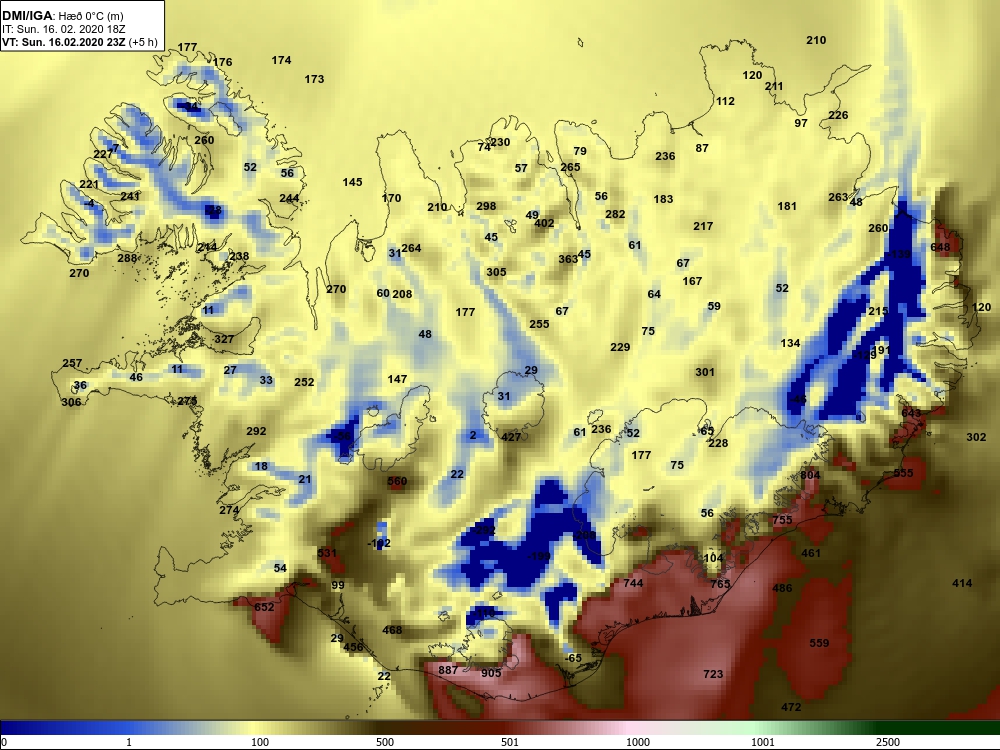The width and height of the screenshot is (1000, 750).
Task: Click the map value '305'
Action: [x=496, y=272]
